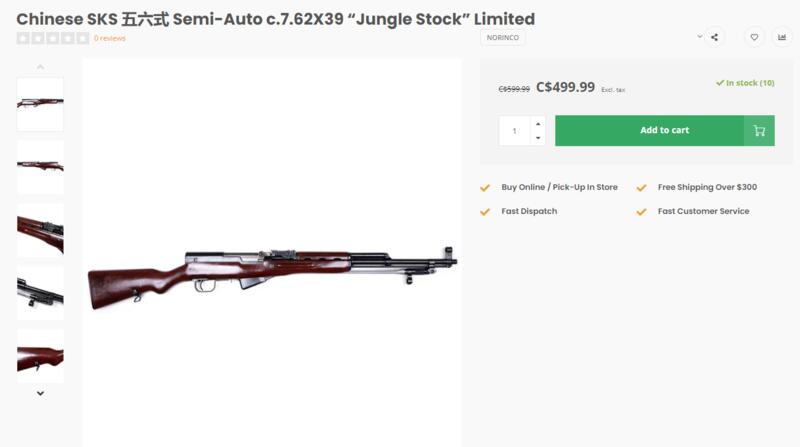This screenshot has width=800, height=447.
Task: Open the "0 reviews" link
Action: (x=109, y=39)
